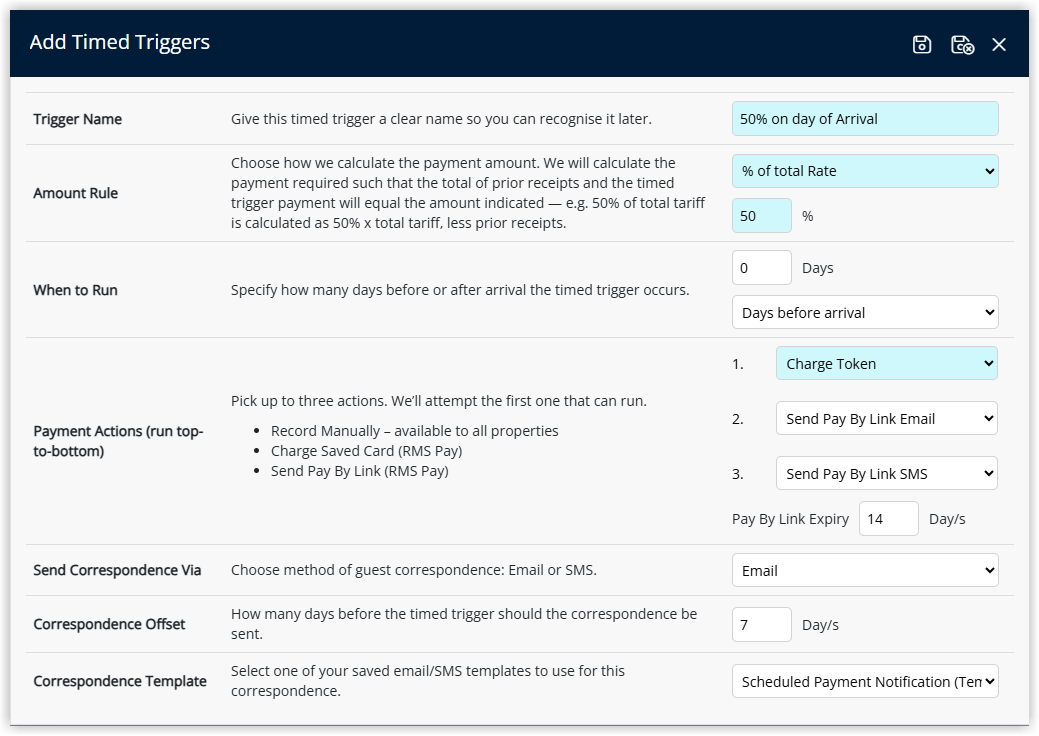Click 'How many days before the timed trigger' text
This screenshot has height=736, width=1039.
click(464, 623)
